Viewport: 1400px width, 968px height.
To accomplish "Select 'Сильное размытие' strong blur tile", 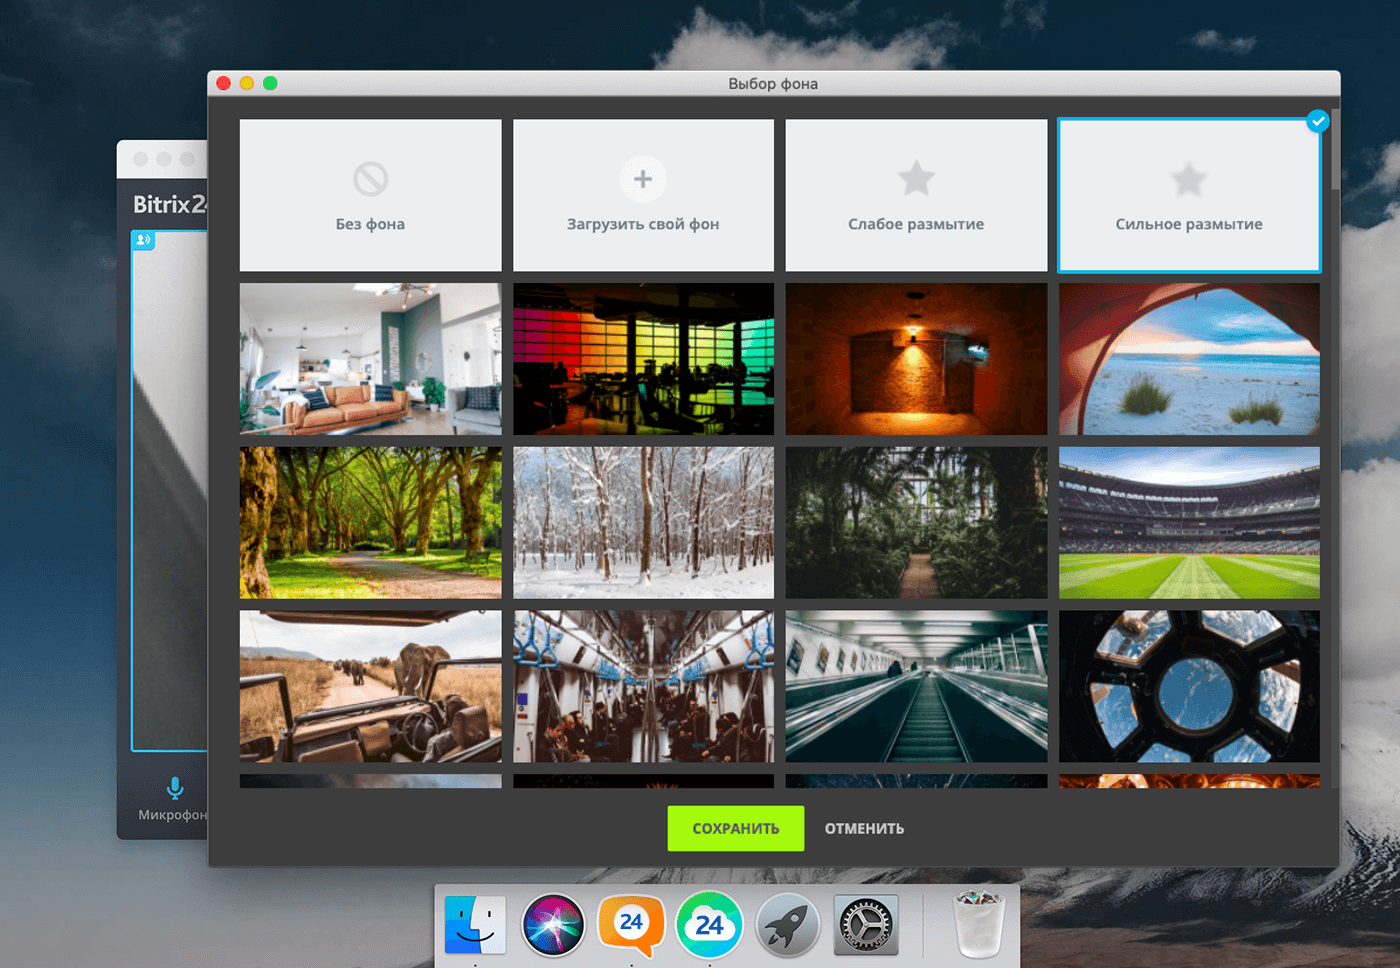I will [x=1188, y=196].
